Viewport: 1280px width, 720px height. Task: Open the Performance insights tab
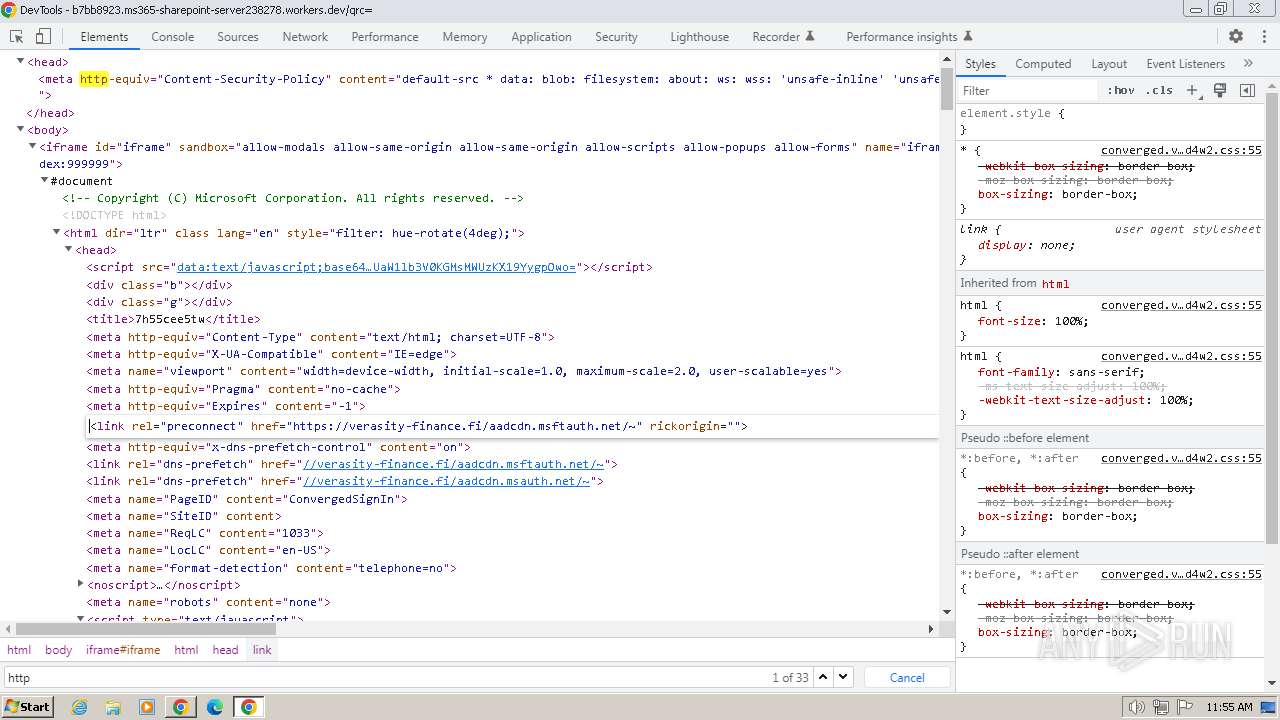(x=910, y=37)
